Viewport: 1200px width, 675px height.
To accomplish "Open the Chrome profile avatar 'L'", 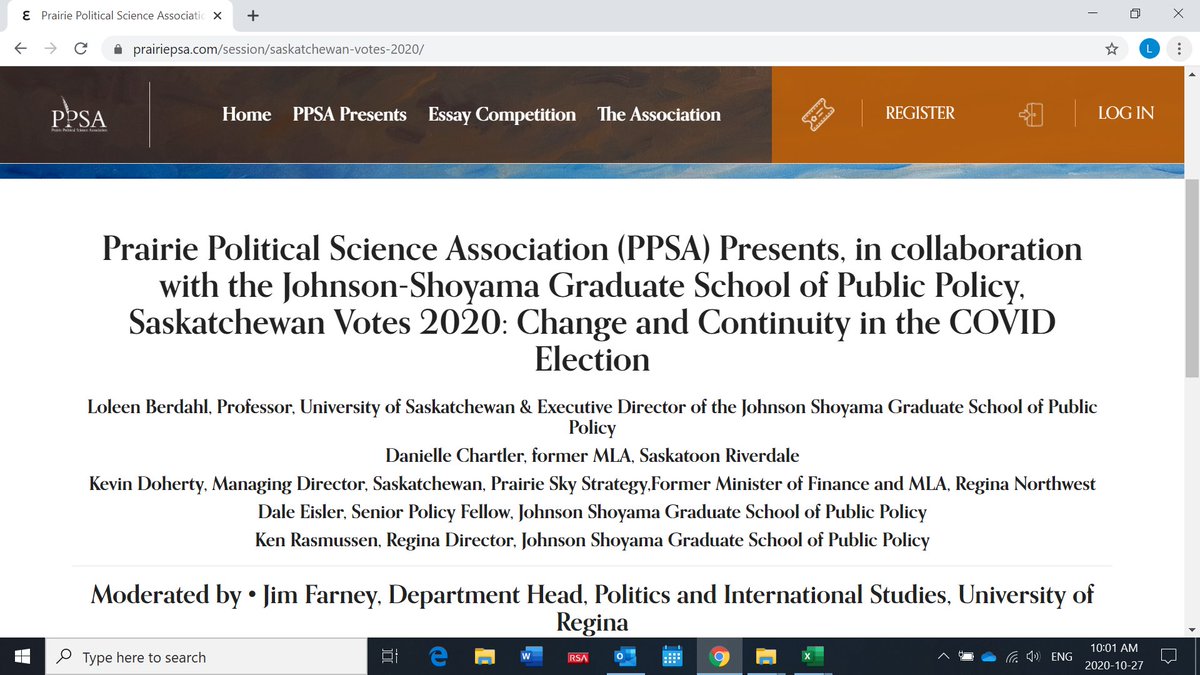I will (1150, 48).
